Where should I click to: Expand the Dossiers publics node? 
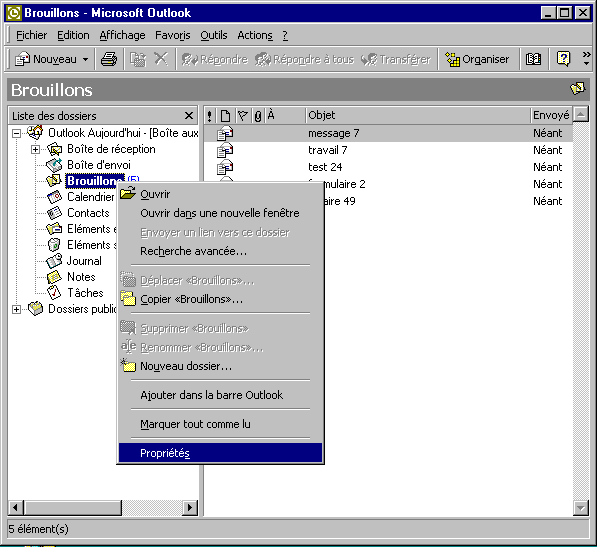tap(16, 309)
